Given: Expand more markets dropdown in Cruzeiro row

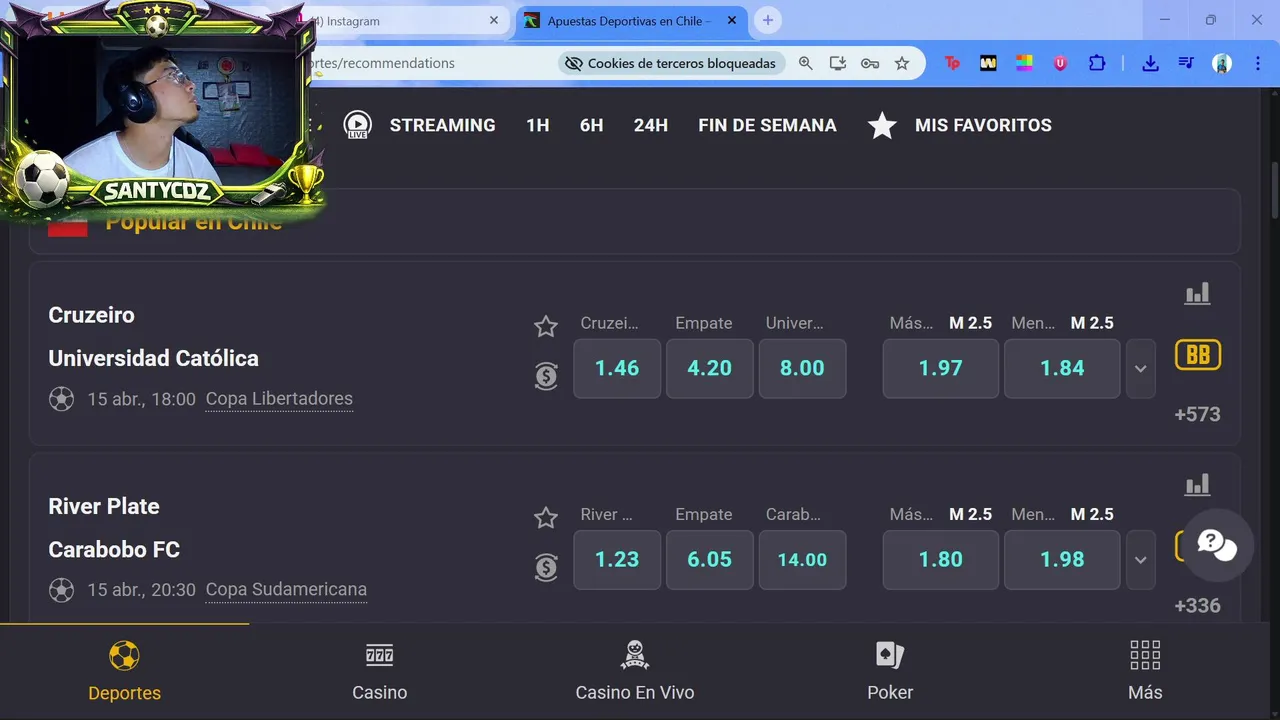Looking at the screenshot, I should click(x=1141, y=368).
